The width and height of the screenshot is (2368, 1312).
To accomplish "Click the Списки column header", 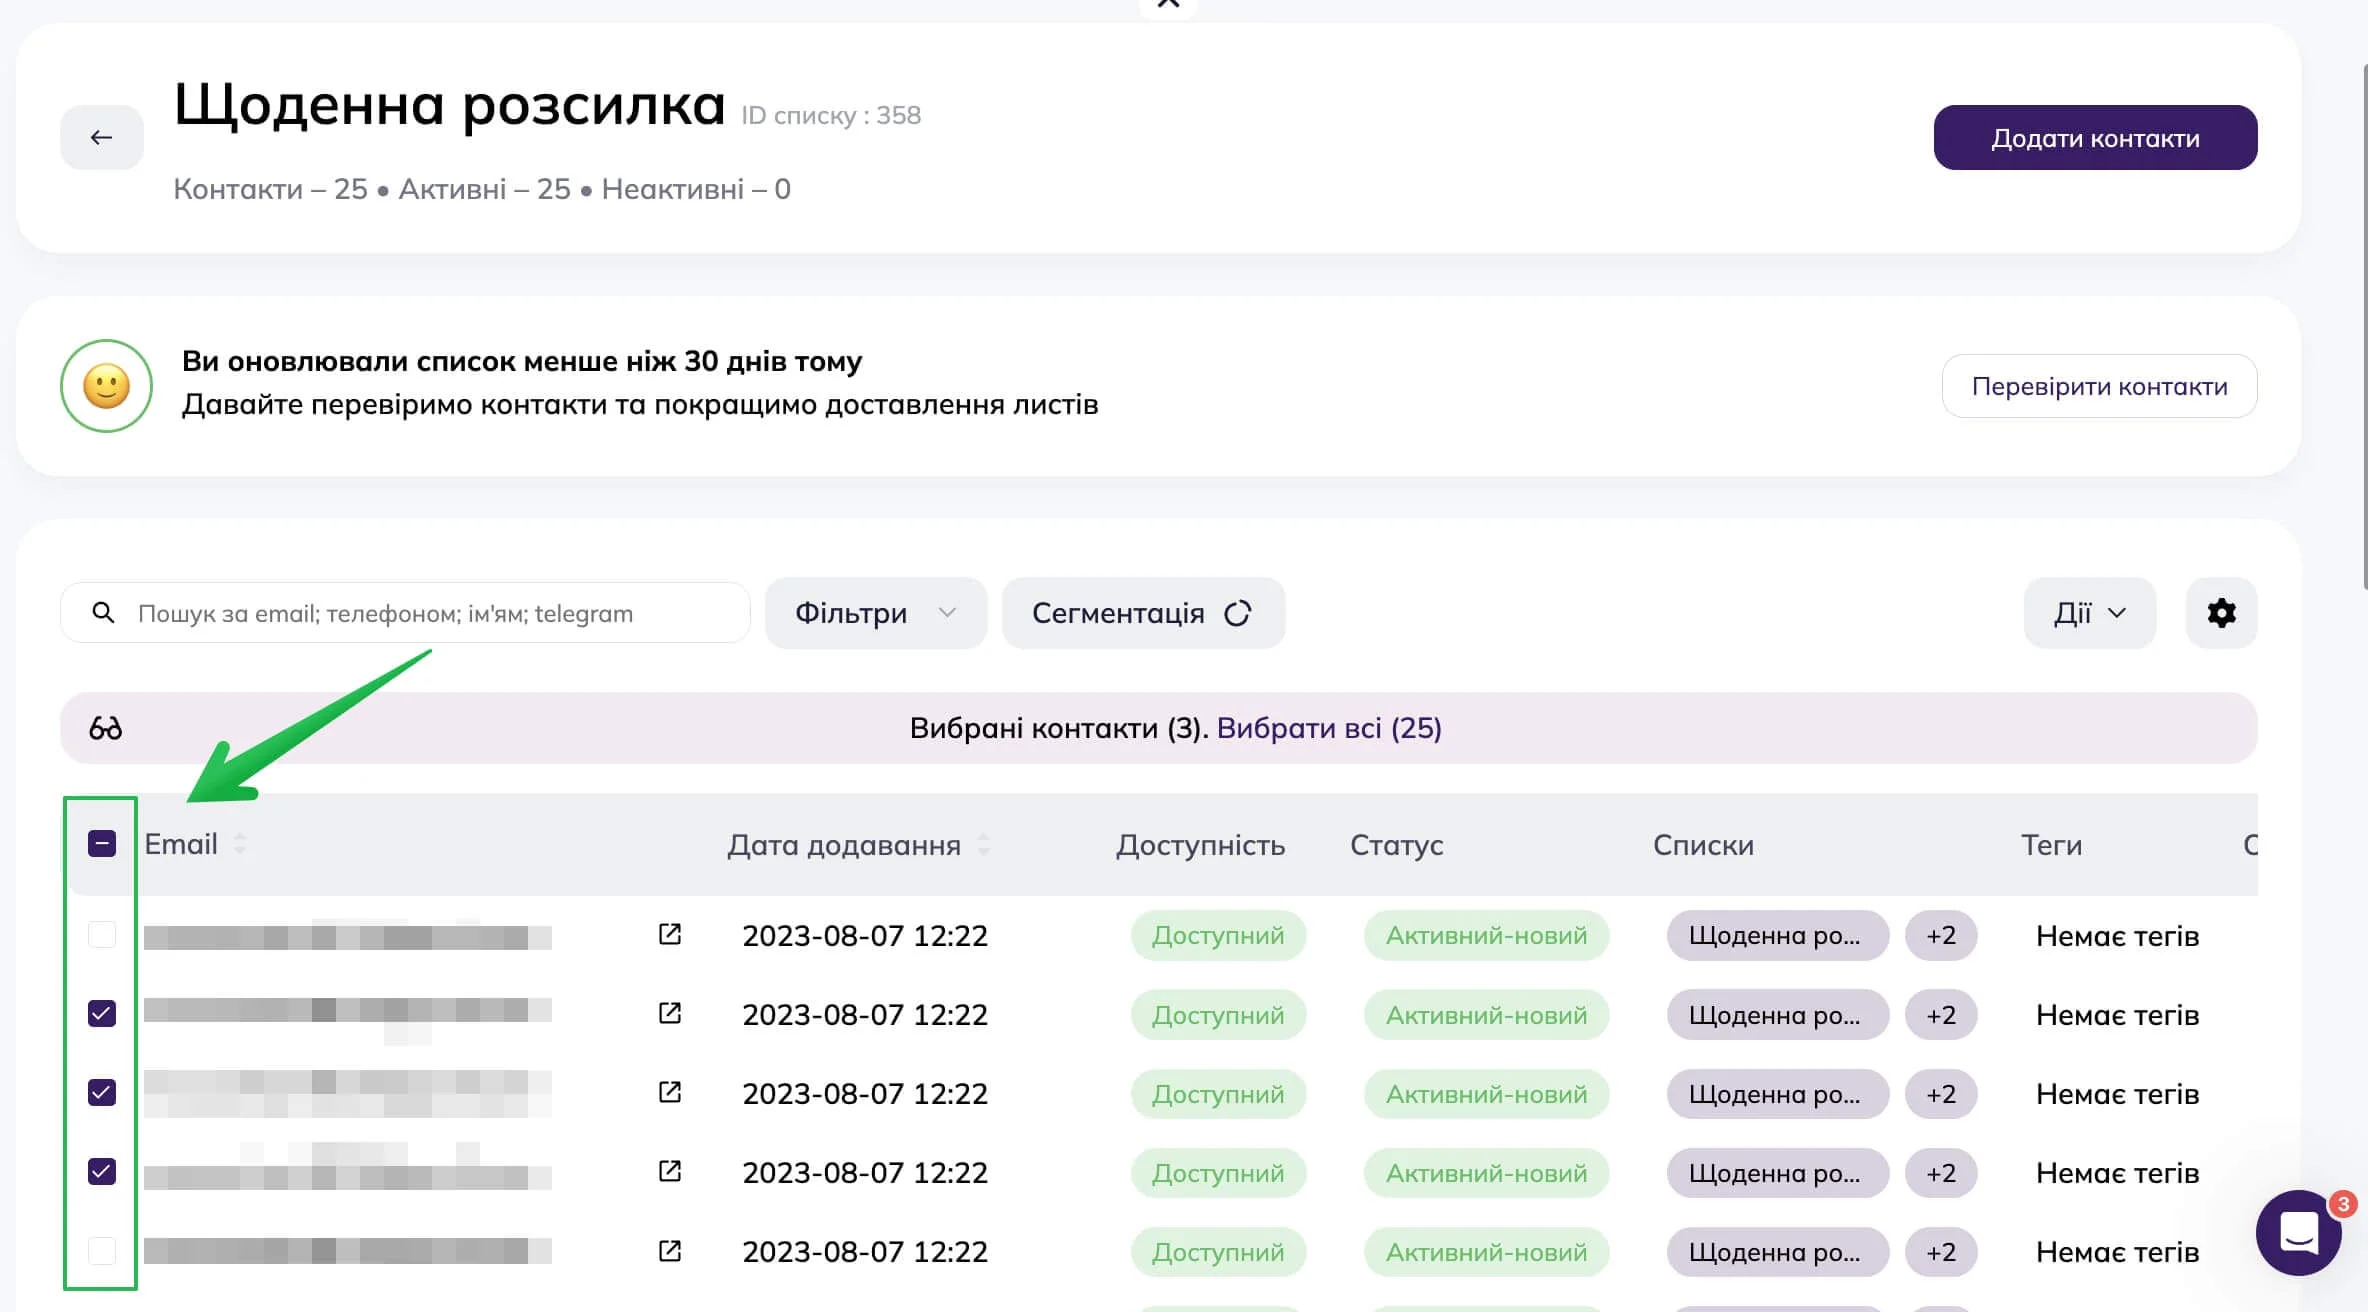I will 1703,845.
